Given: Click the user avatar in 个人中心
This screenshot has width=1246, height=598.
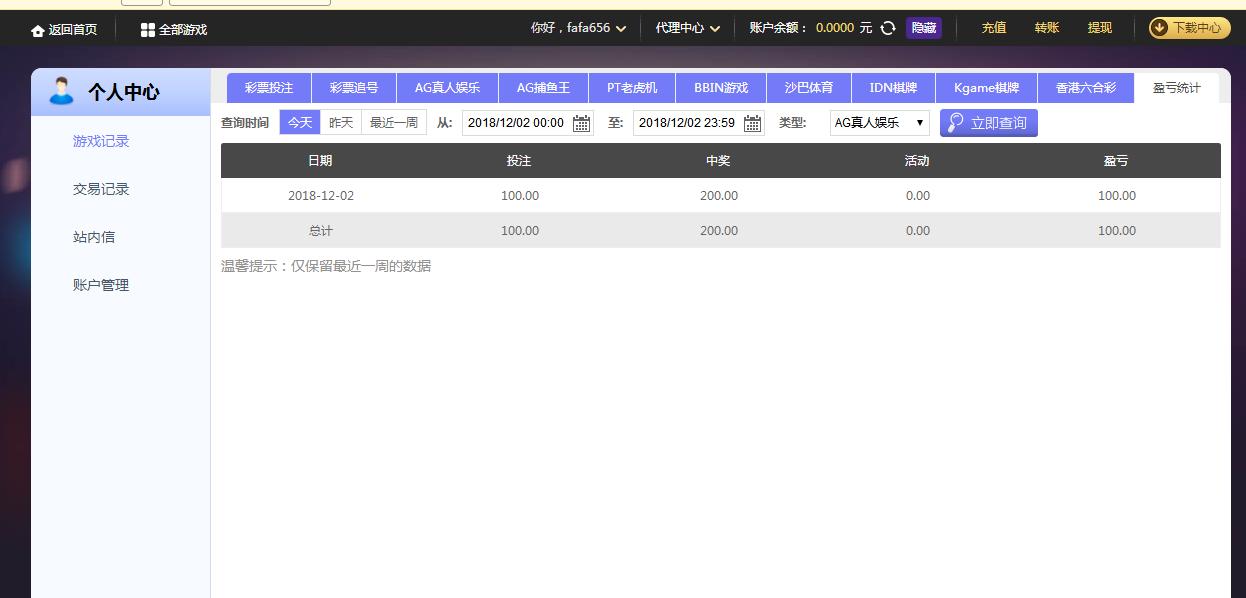Looking at the screenshot, I should 62,91.
